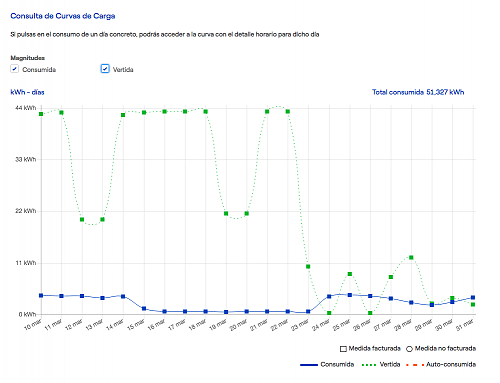
Task: Click the 0 kWh axis label
Action: [x=27, y=314]
